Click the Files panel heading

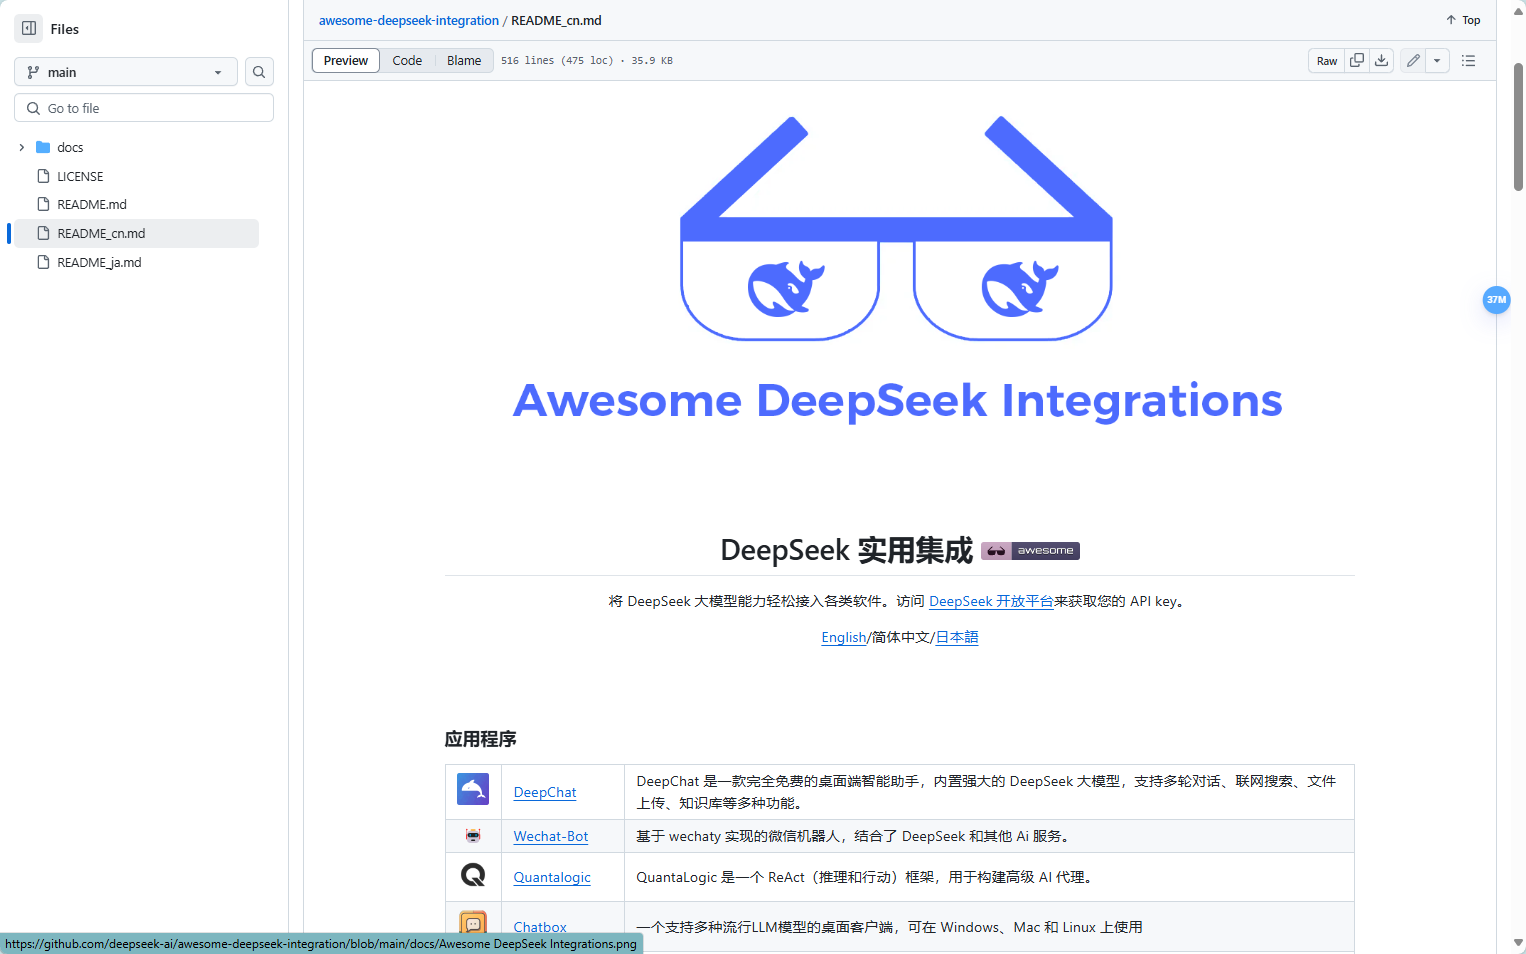click(x=65, y=29)
